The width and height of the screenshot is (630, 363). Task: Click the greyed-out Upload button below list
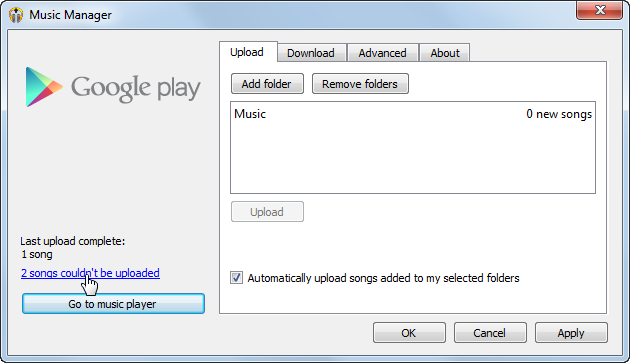pos(267,211)
